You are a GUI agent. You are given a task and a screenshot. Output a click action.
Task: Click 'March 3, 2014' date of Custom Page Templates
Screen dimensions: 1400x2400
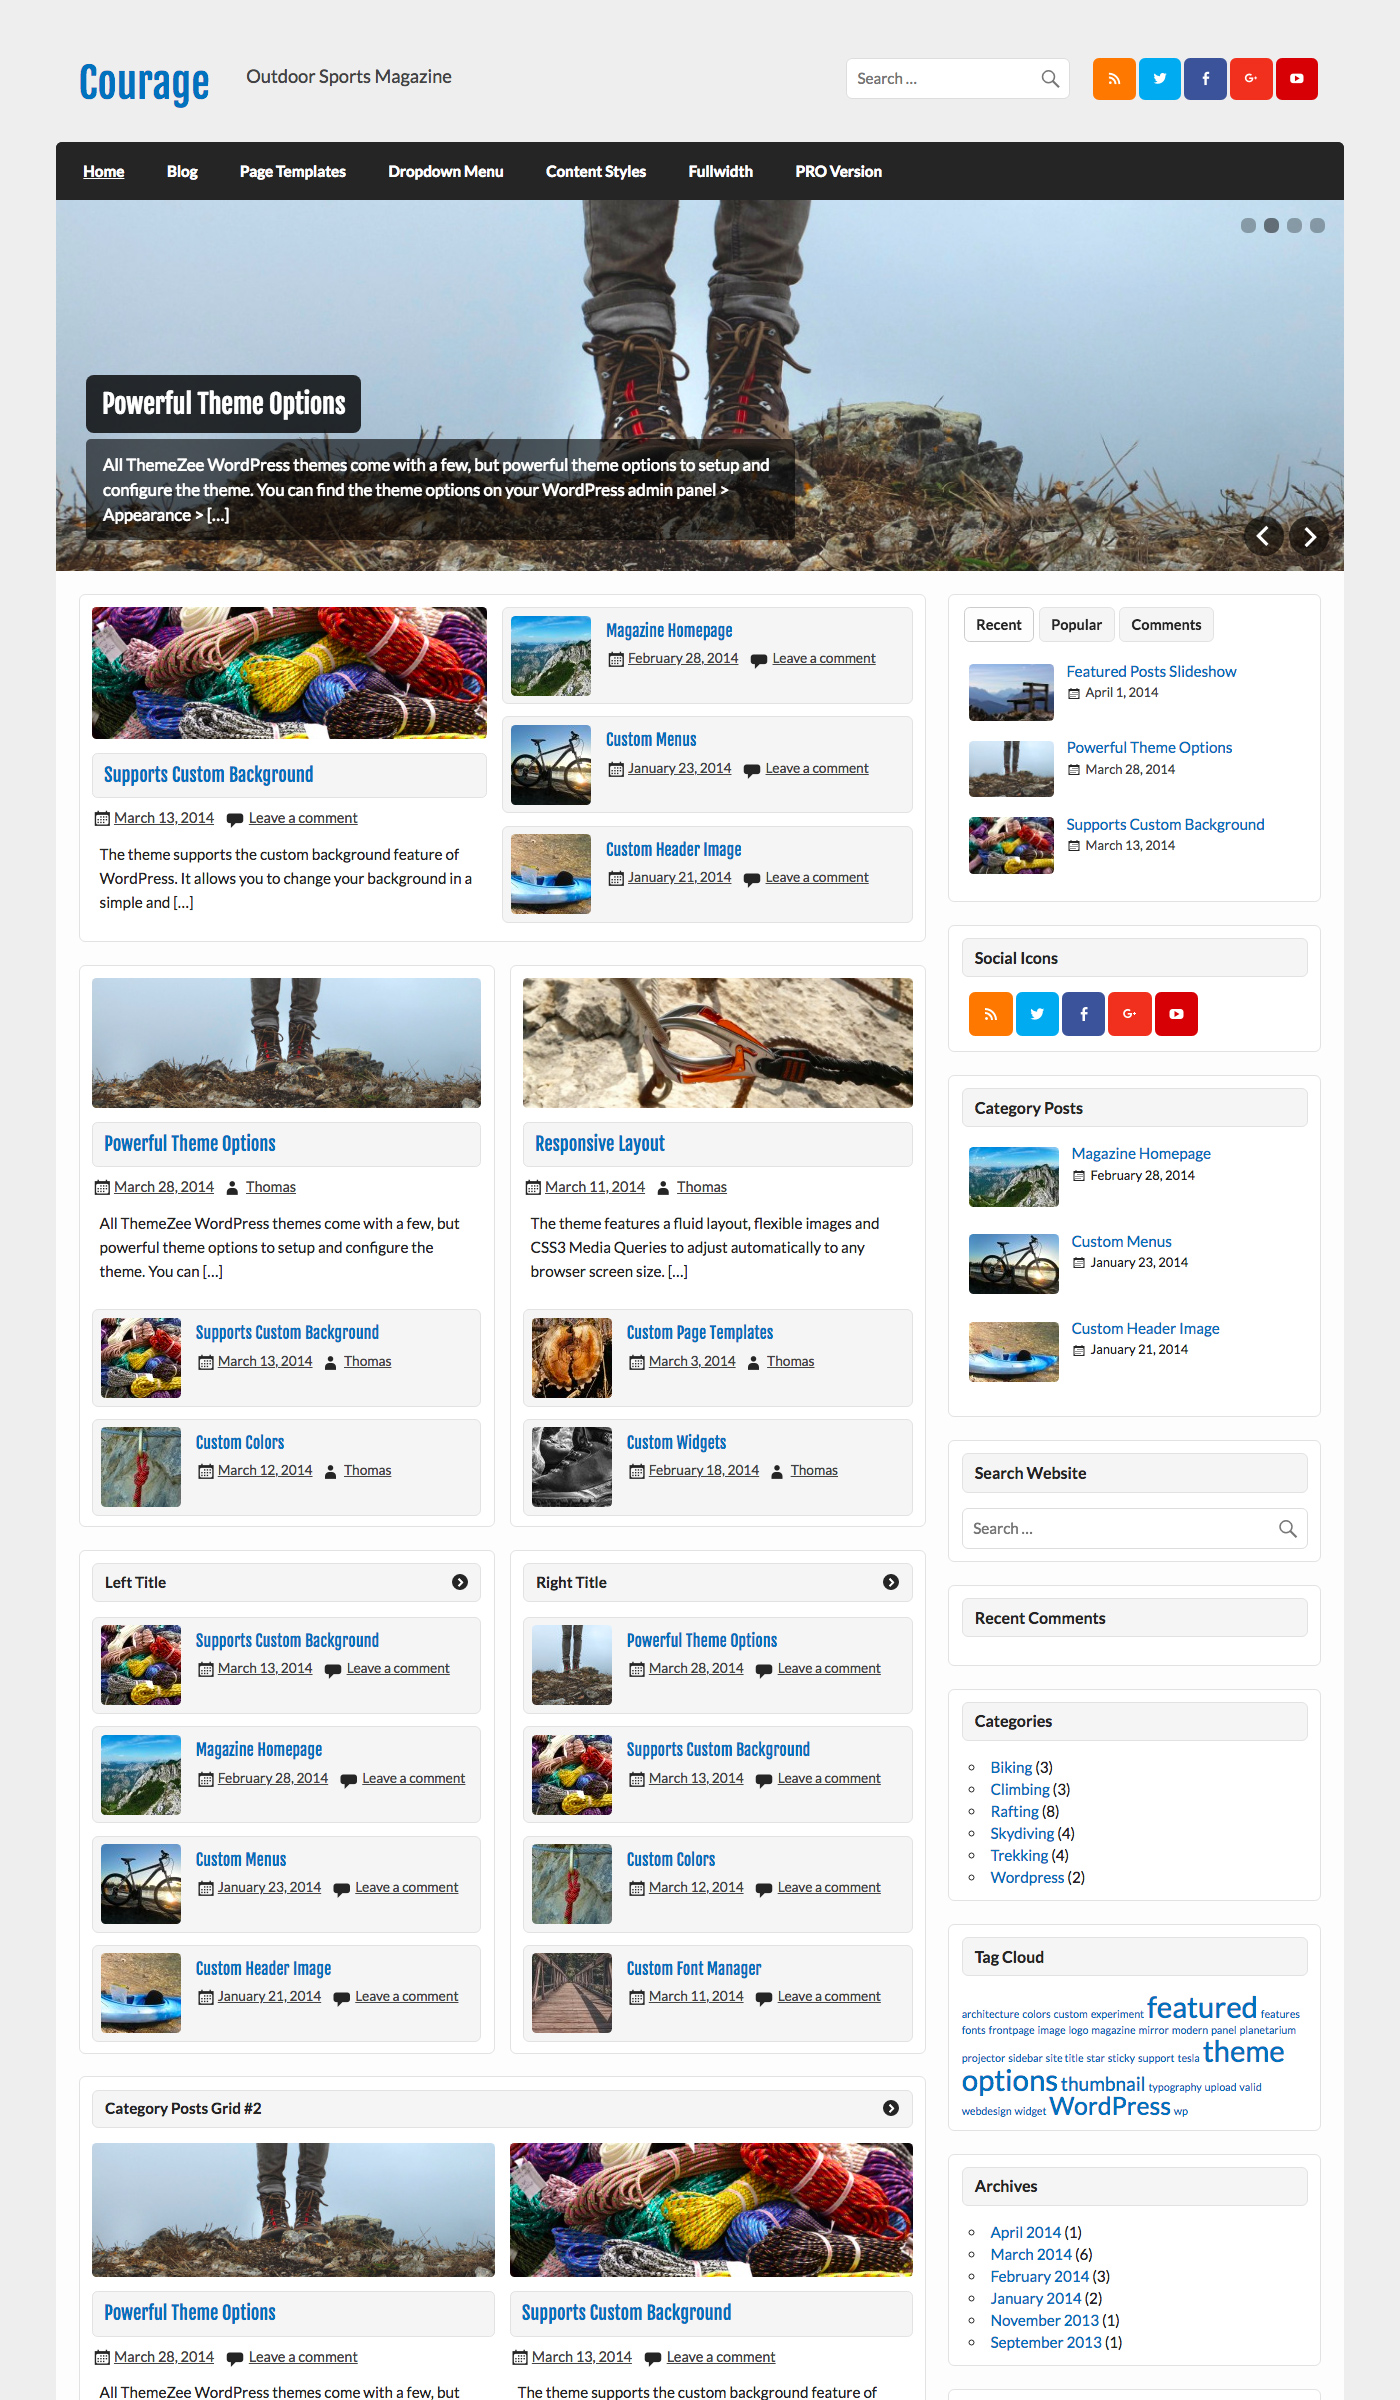692,1361
